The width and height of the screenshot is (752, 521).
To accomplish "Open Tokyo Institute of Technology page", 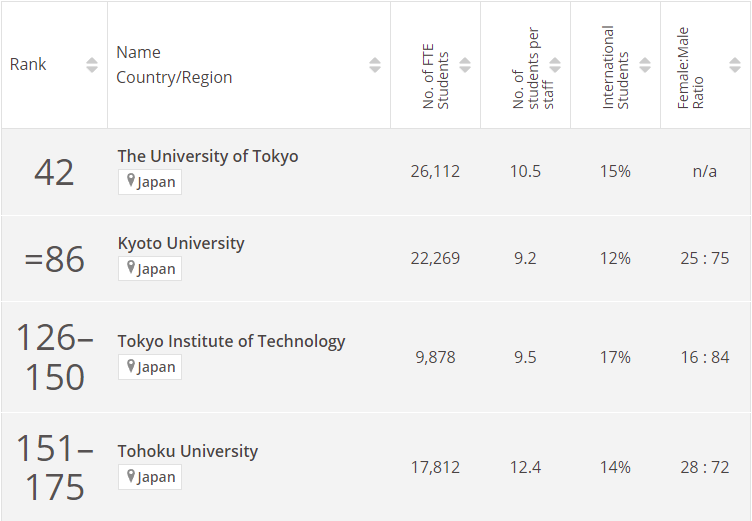I will pyautogui.click(x=231, y=341).
